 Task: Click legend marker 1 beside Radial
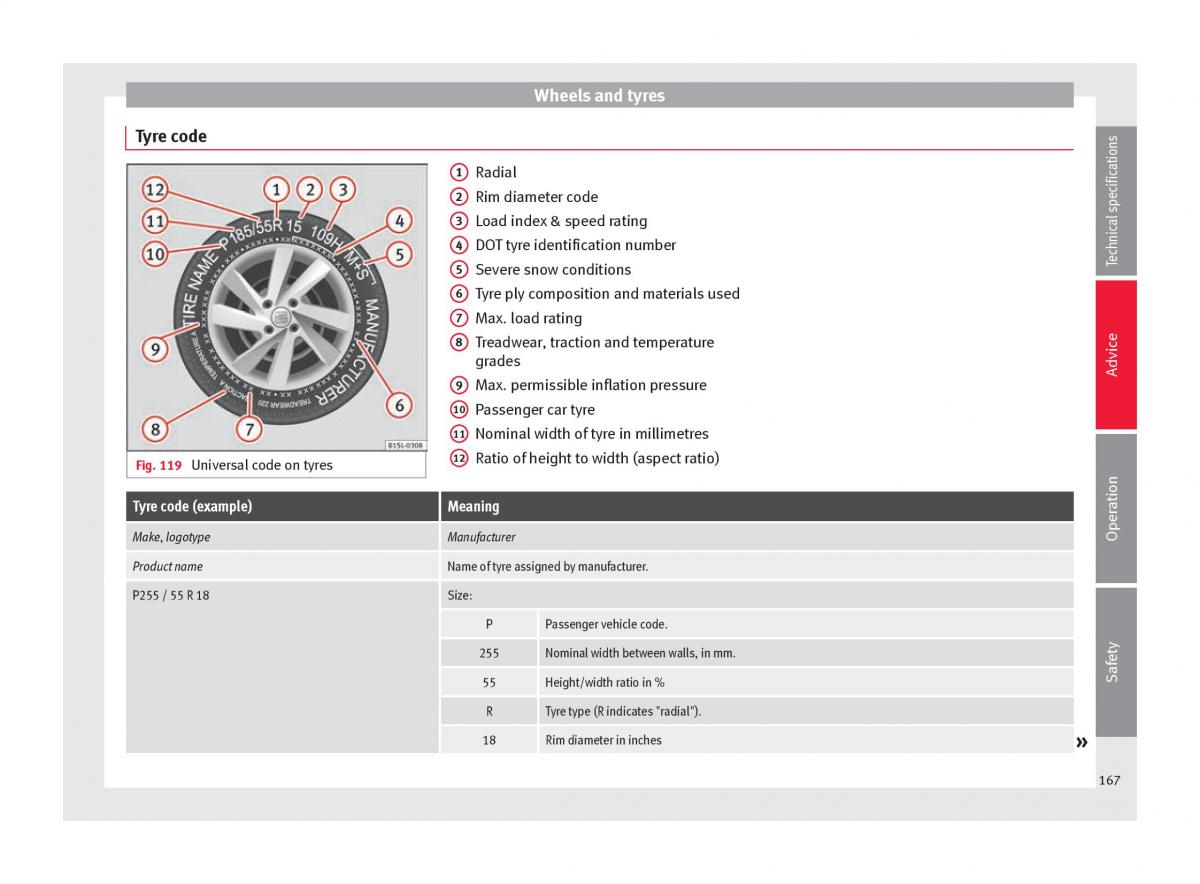pos(459,172)
